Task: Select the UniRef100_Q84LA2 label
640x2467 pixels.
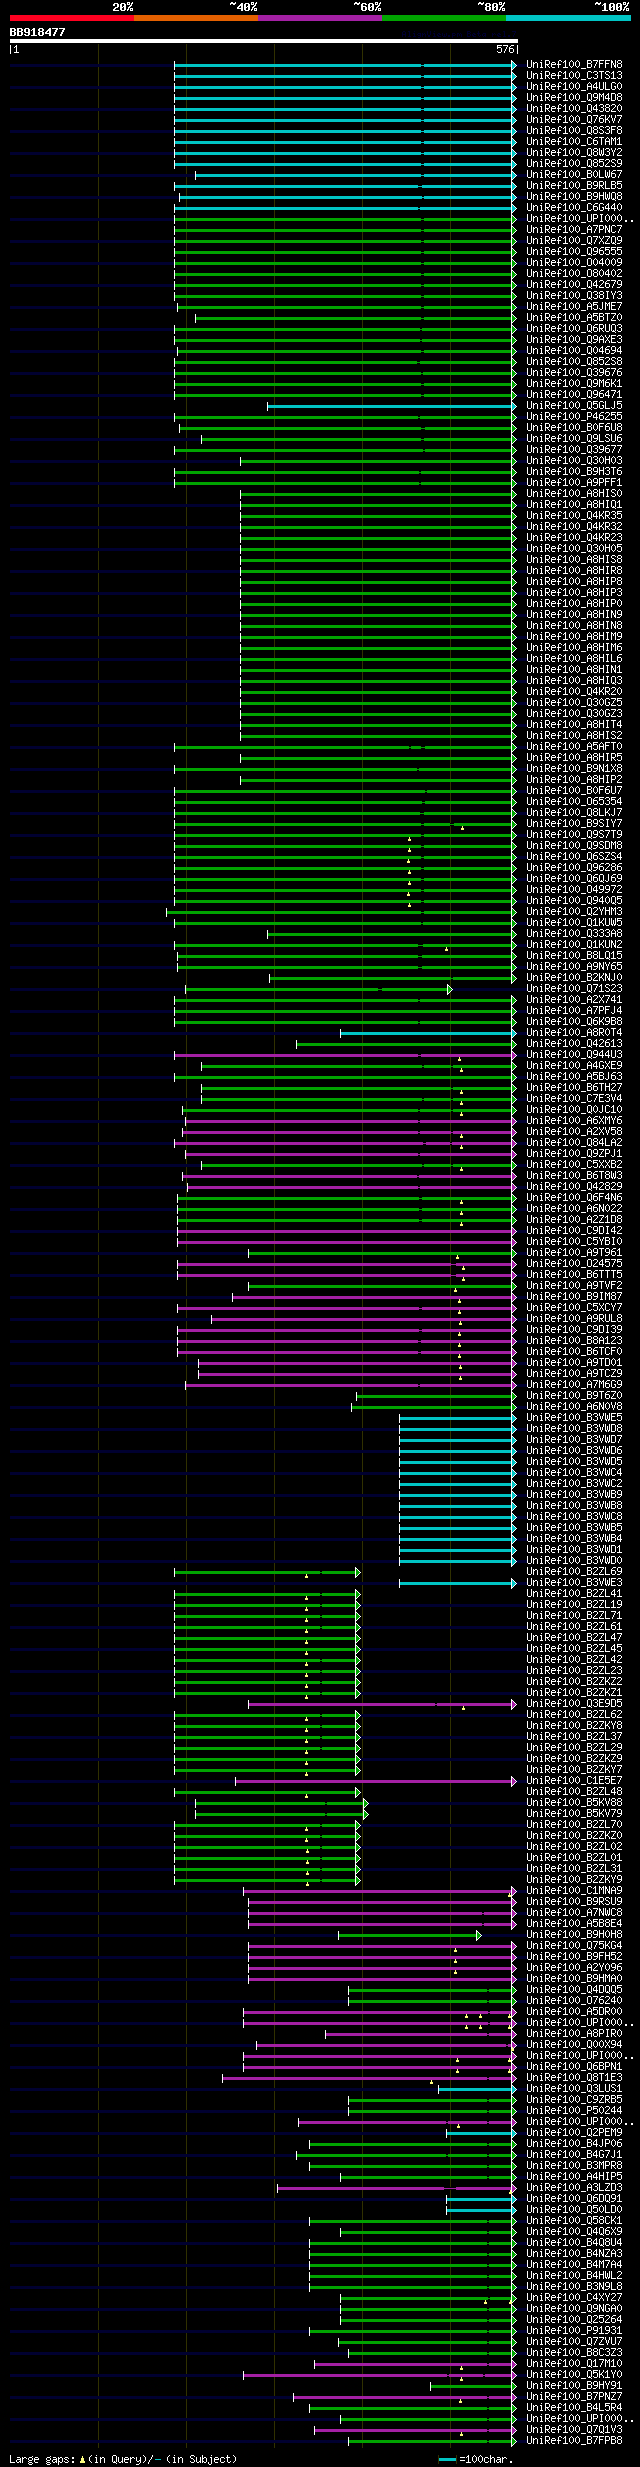Action: click(x=574, y=1142)
